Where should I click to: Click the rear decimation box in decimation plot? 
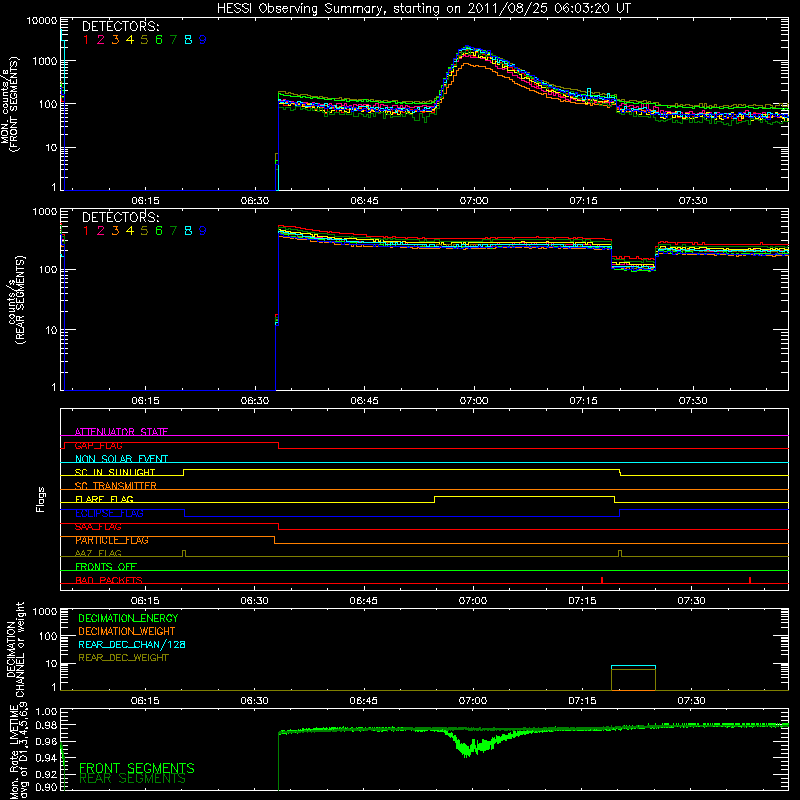click(633, 678)
